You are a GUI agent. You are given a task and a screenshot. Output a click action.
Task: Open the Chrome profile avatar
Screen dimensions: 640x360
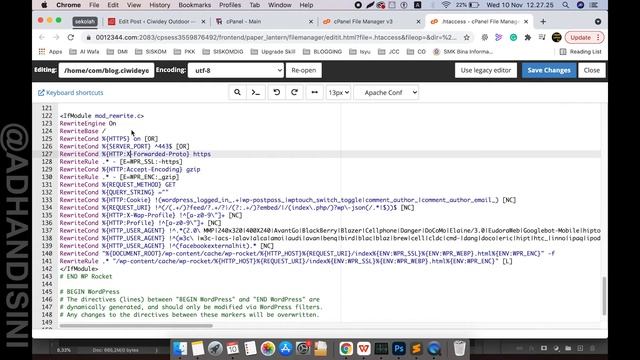[556, 37]
